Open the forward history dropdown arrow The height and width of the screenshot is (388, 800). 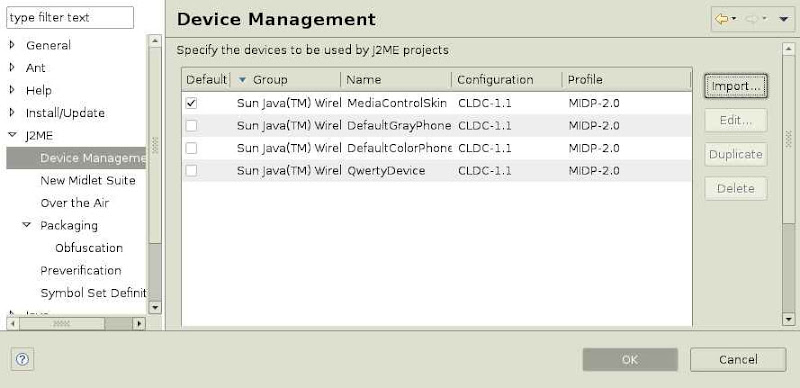(x=764, y=19)
